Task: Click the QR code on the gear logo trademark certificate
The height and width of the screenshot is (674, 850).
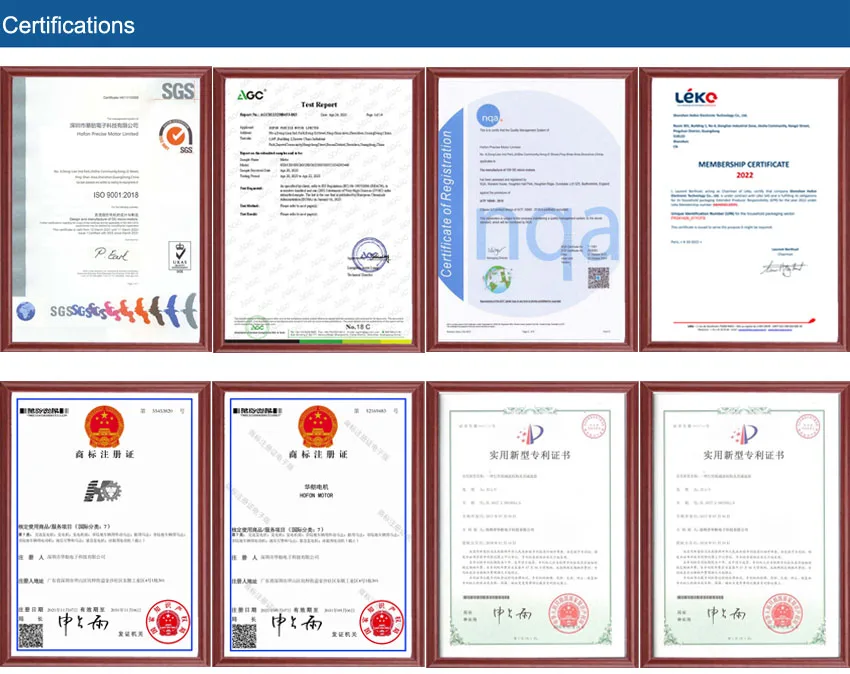Action: tap(31, 636)
